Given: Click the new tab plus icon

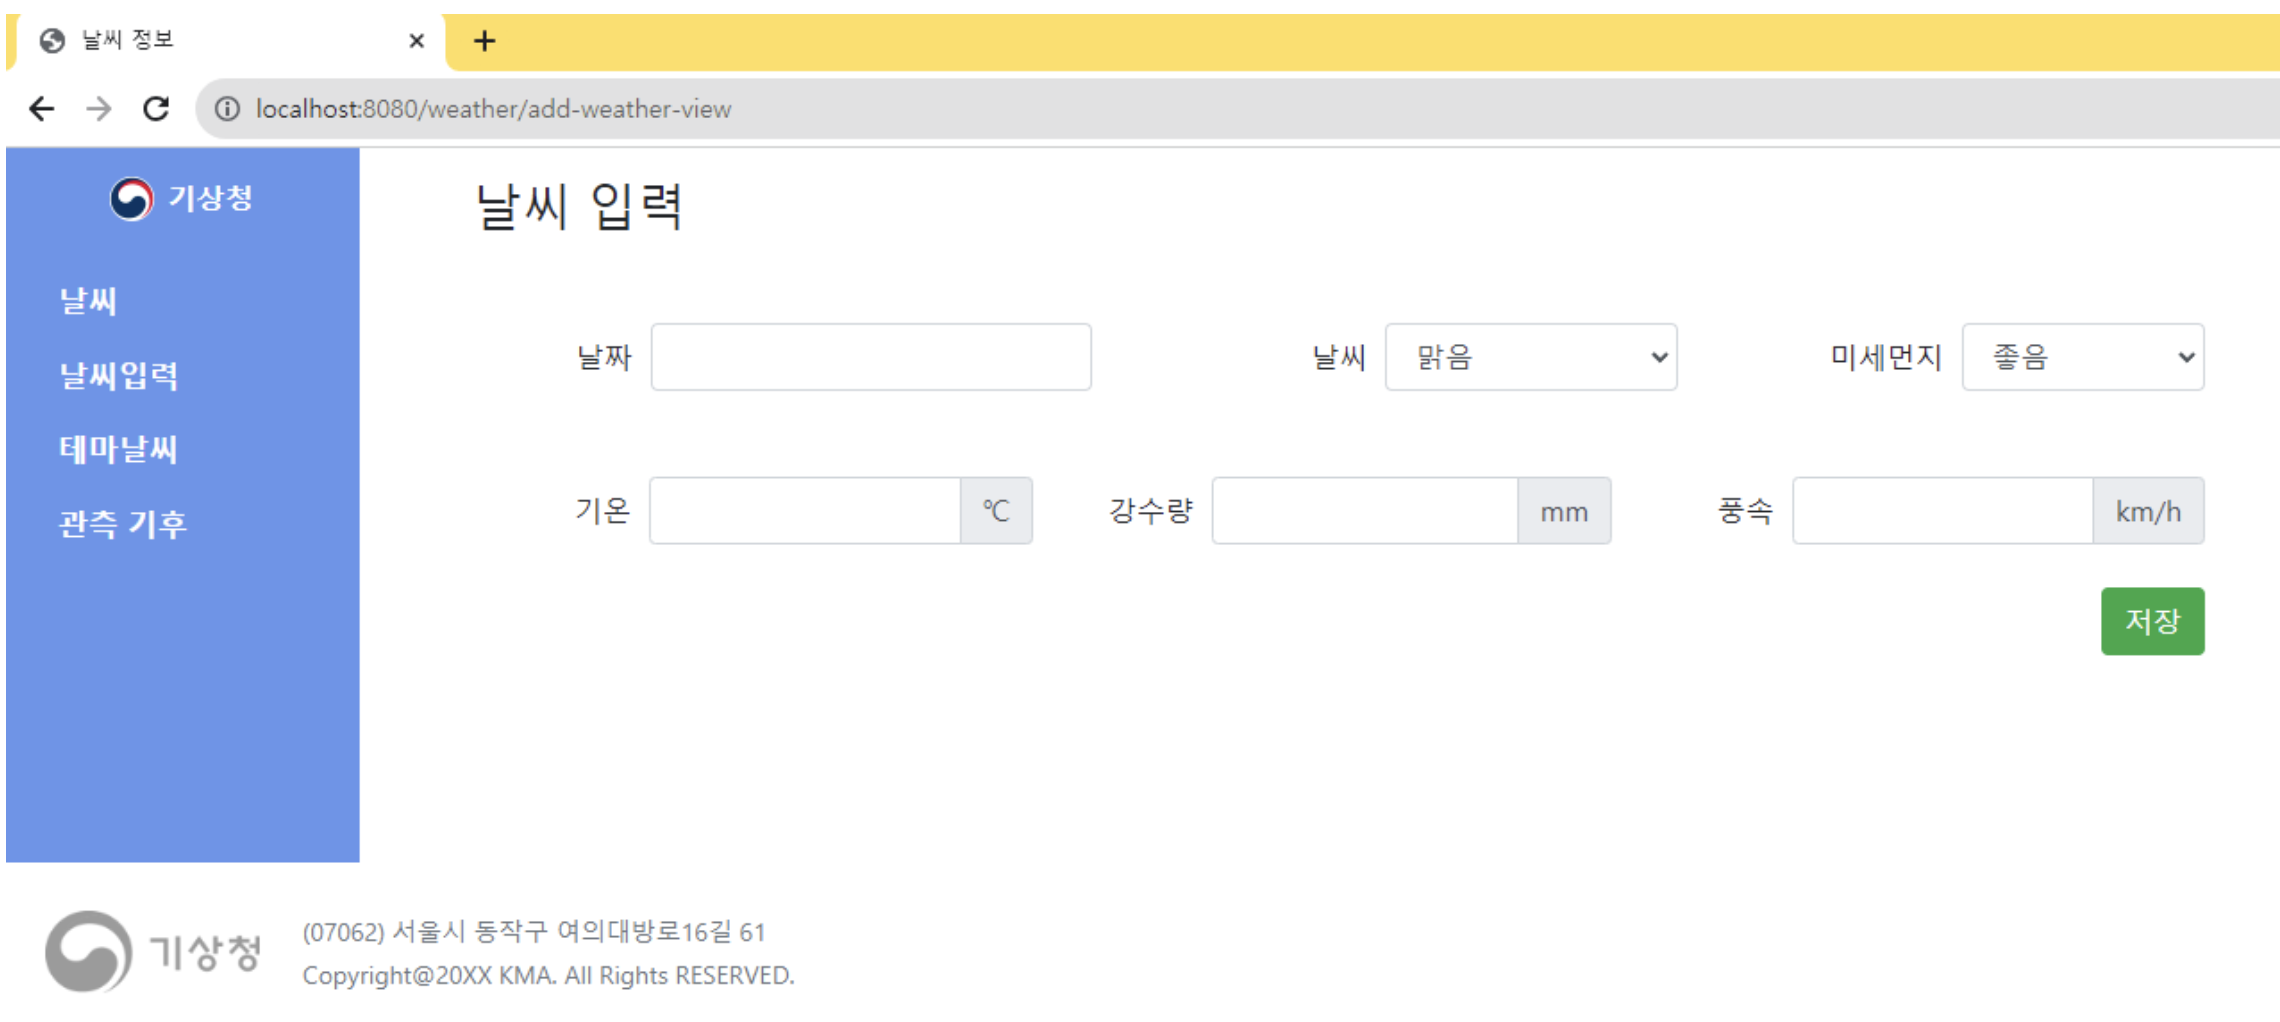Looking at the screenshot, I should click(x=484, y=40).
